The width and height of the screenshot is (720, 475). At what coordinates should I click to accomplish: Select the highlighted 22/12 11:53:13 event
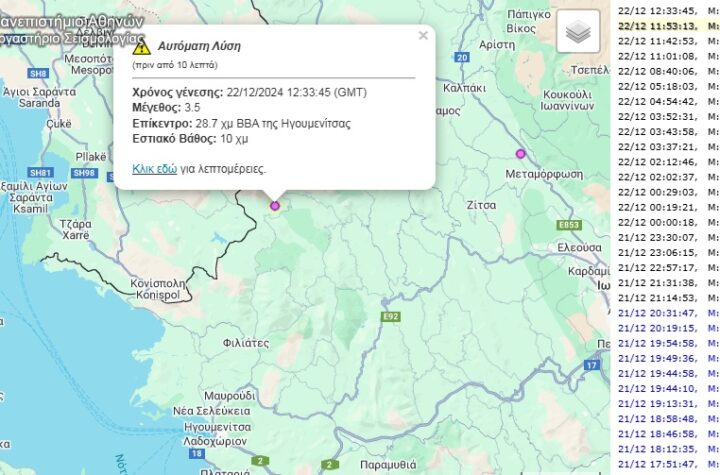coord(669,26)
